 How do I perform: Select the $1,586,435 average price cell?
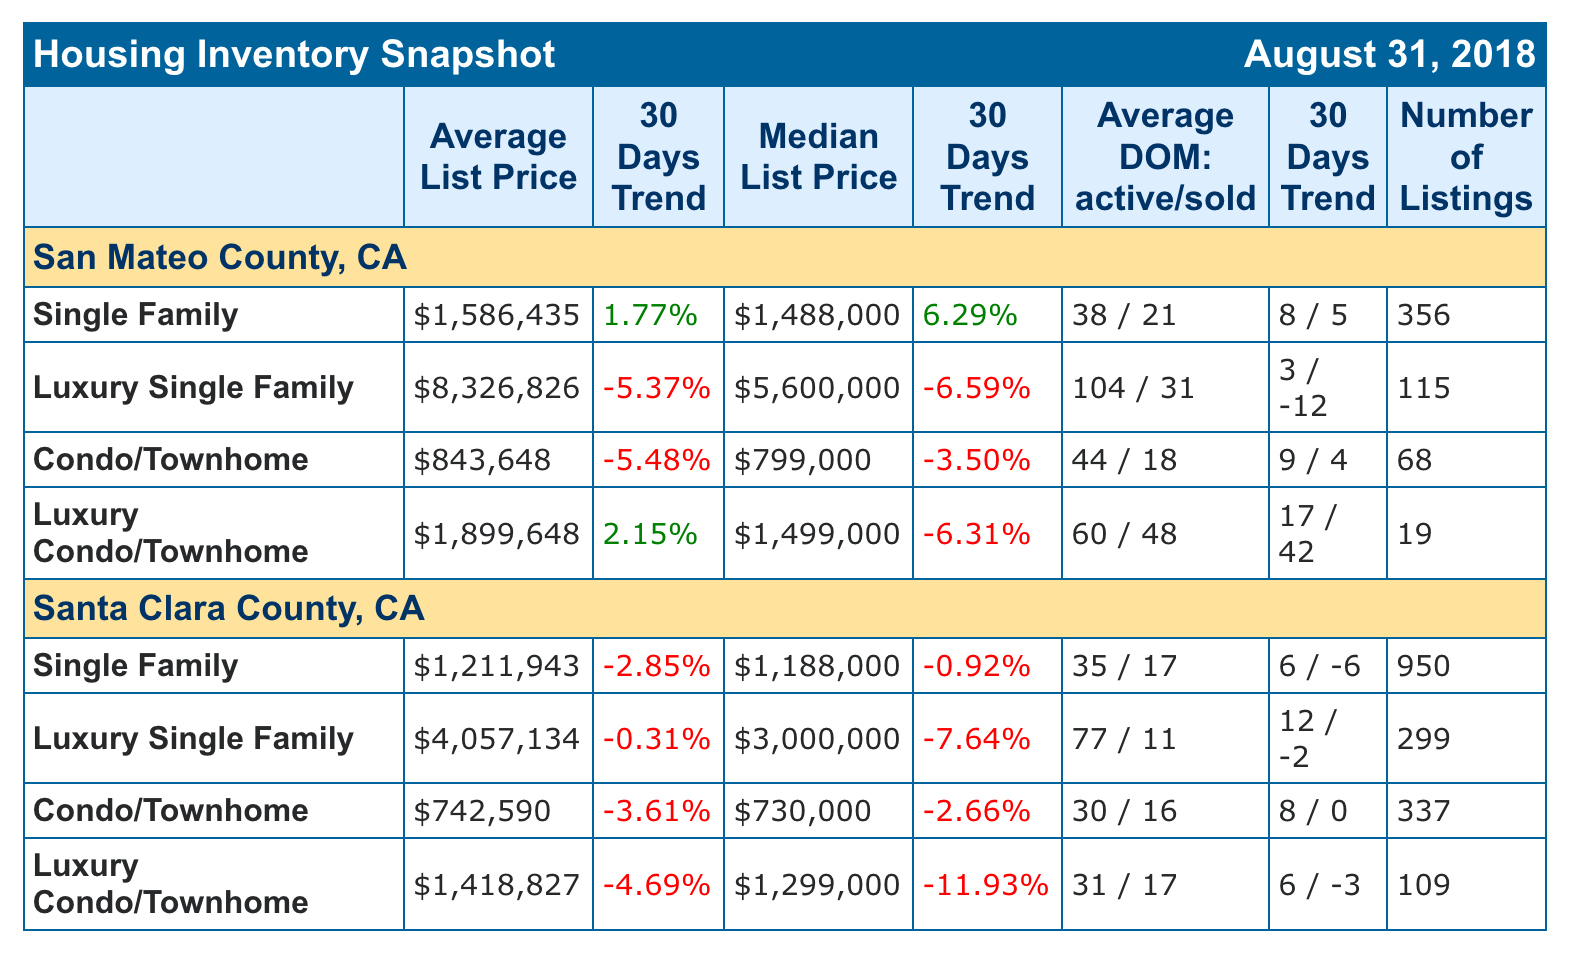(497, 316)
